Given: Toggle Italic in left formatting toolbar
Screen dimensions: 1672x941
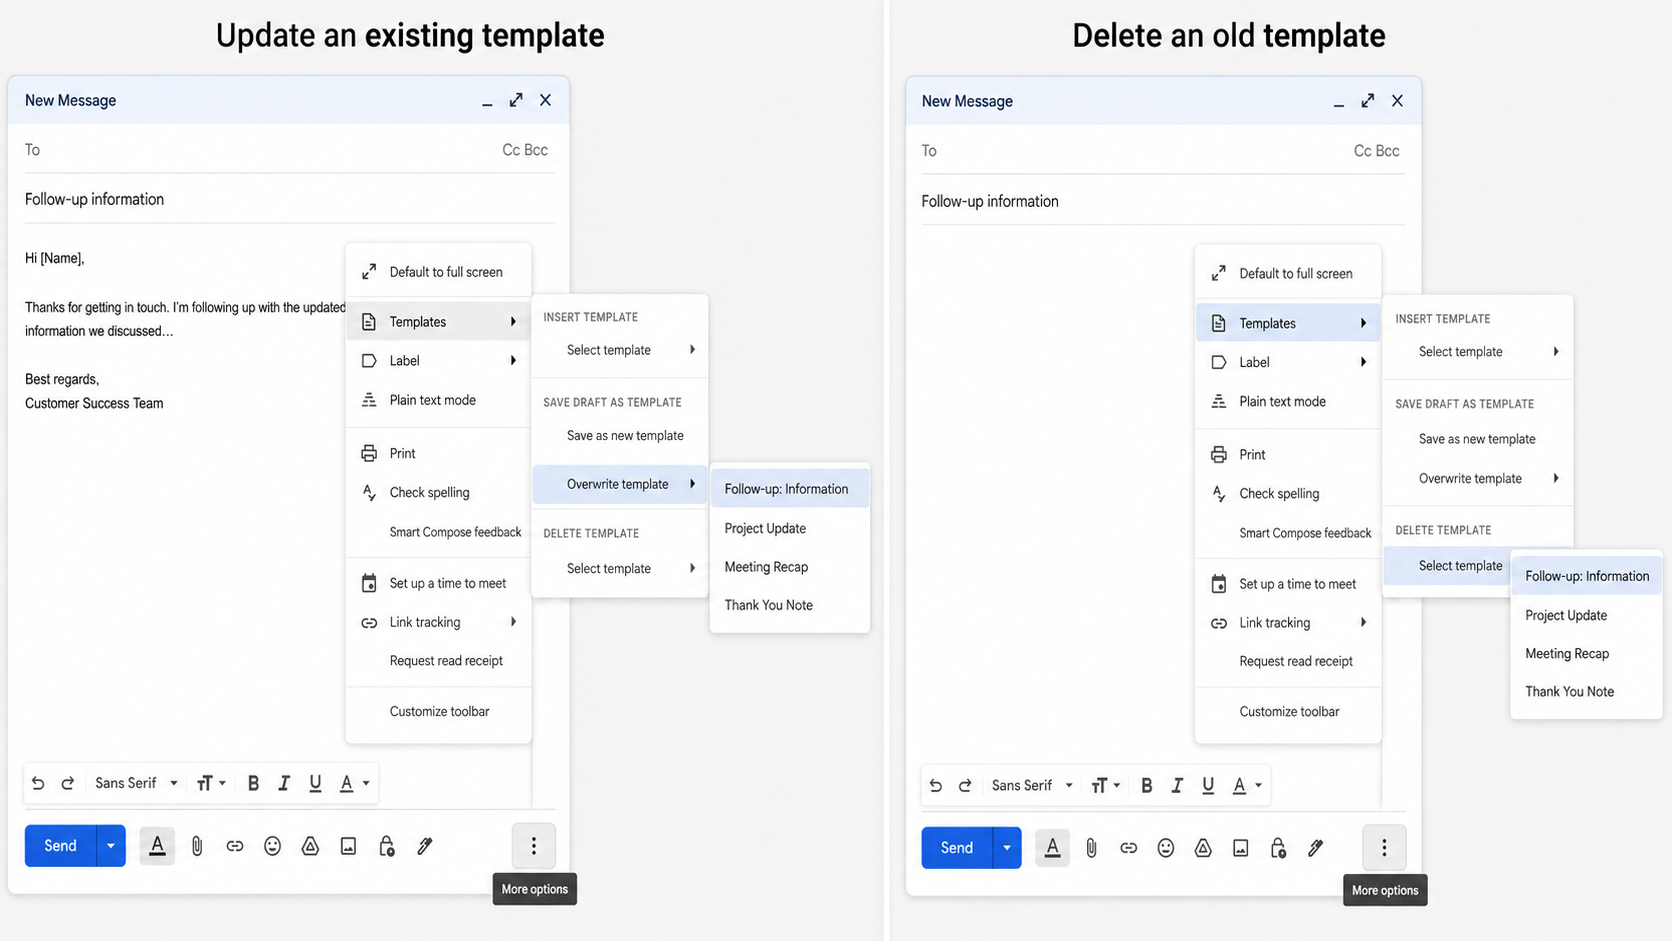Looking at the screenshot, I should (x=284, y=783).
